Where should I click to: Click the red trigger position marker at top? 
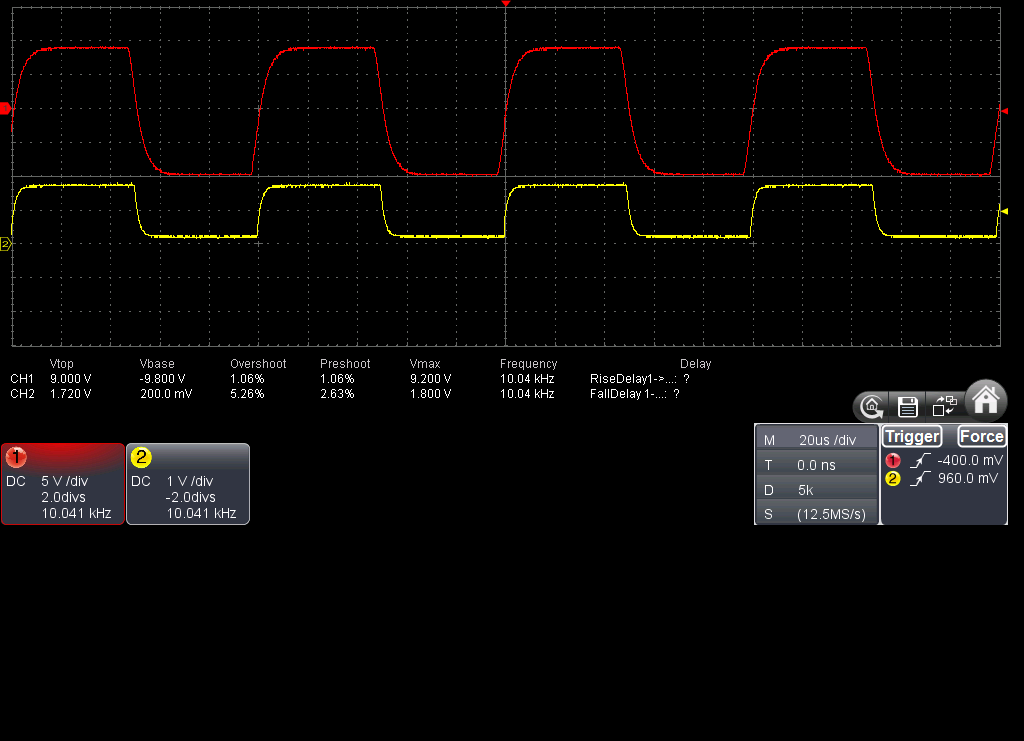[506, 5]
